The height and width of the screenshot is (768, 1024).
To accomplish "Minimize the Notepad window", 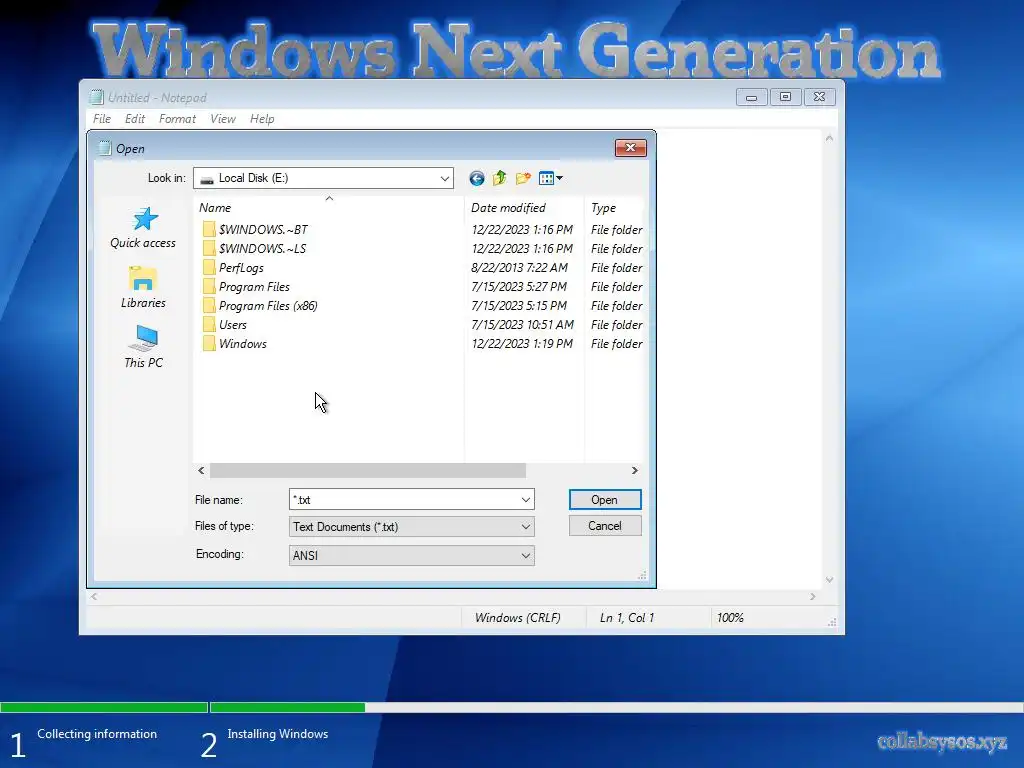I will pos(751,97).
